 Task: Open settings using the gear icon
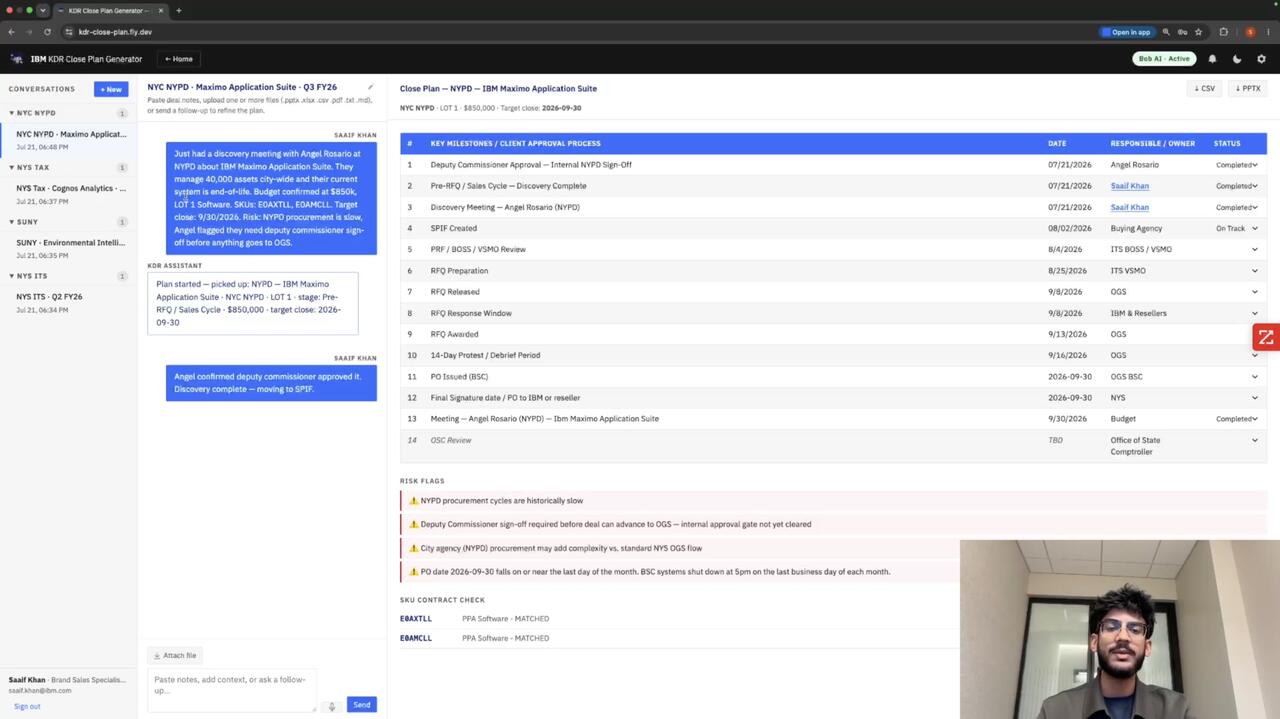click(1261, 59)
